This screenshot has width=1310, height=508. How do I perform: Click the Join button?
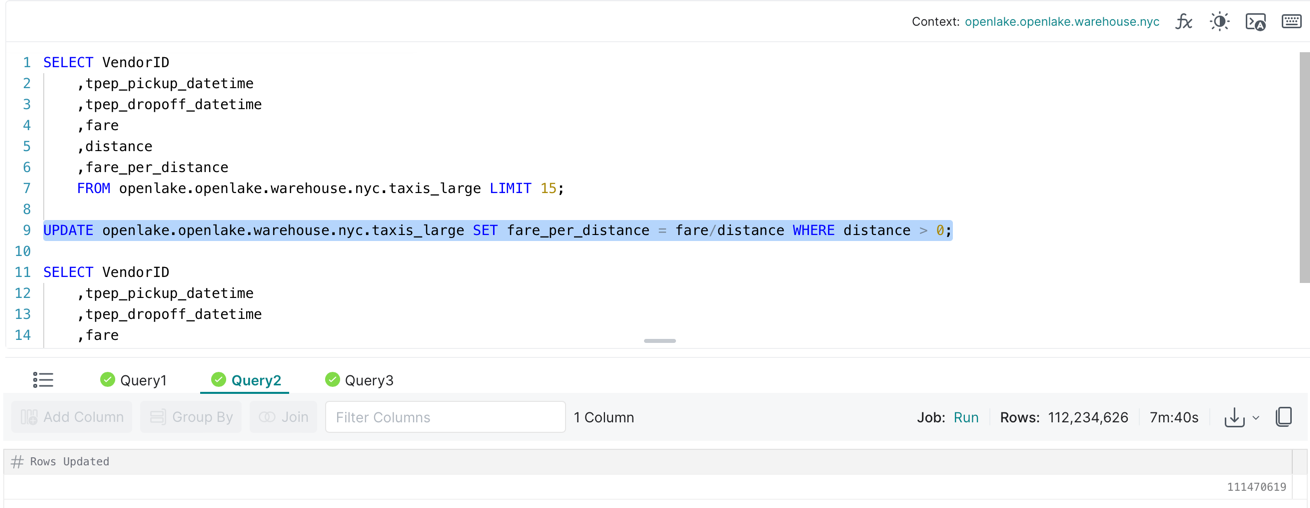pyautogui.click(x=284, y=417)
